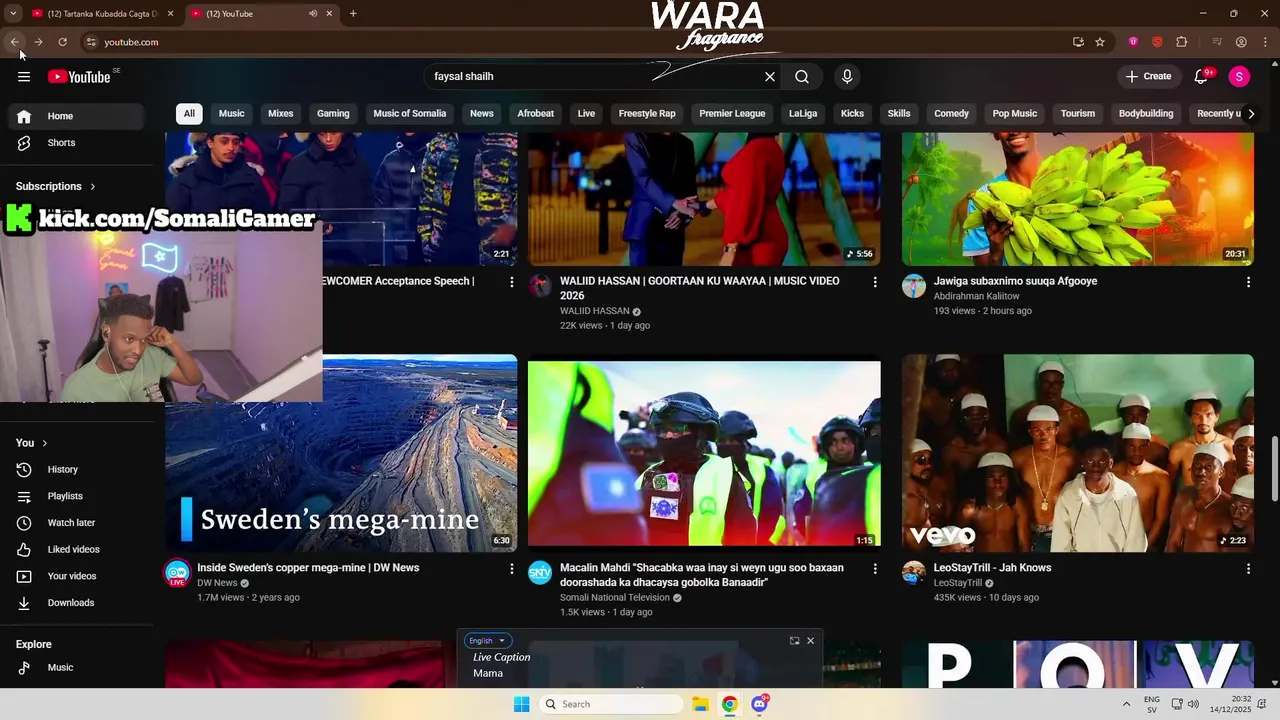The width and height of the screenshot is (1280, 720).
Task: Select the Music filter chip
Action: (232, 114)
